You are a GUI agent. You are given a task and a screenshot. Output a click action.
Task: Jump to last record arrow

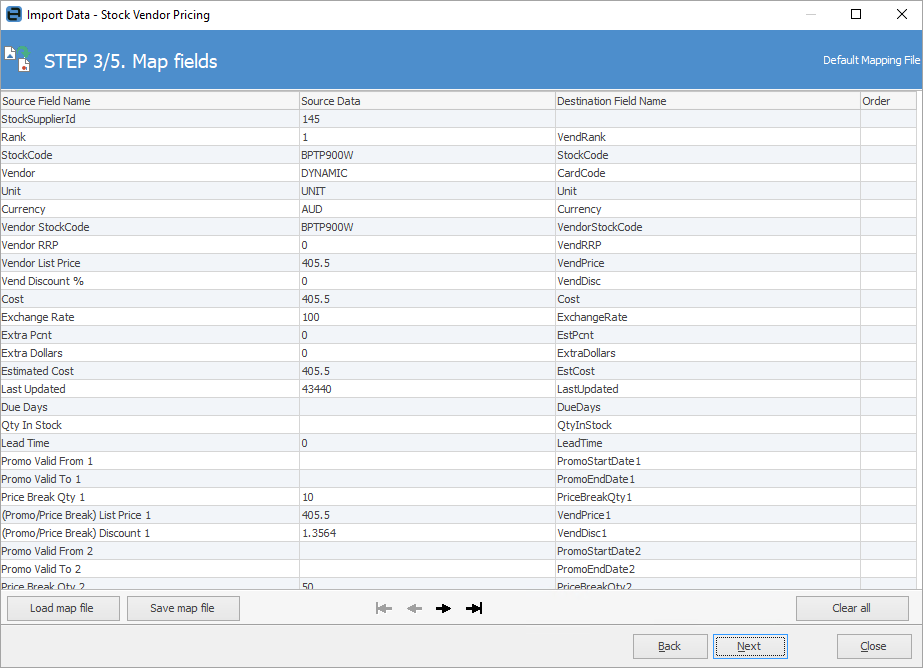click(474, 608)
